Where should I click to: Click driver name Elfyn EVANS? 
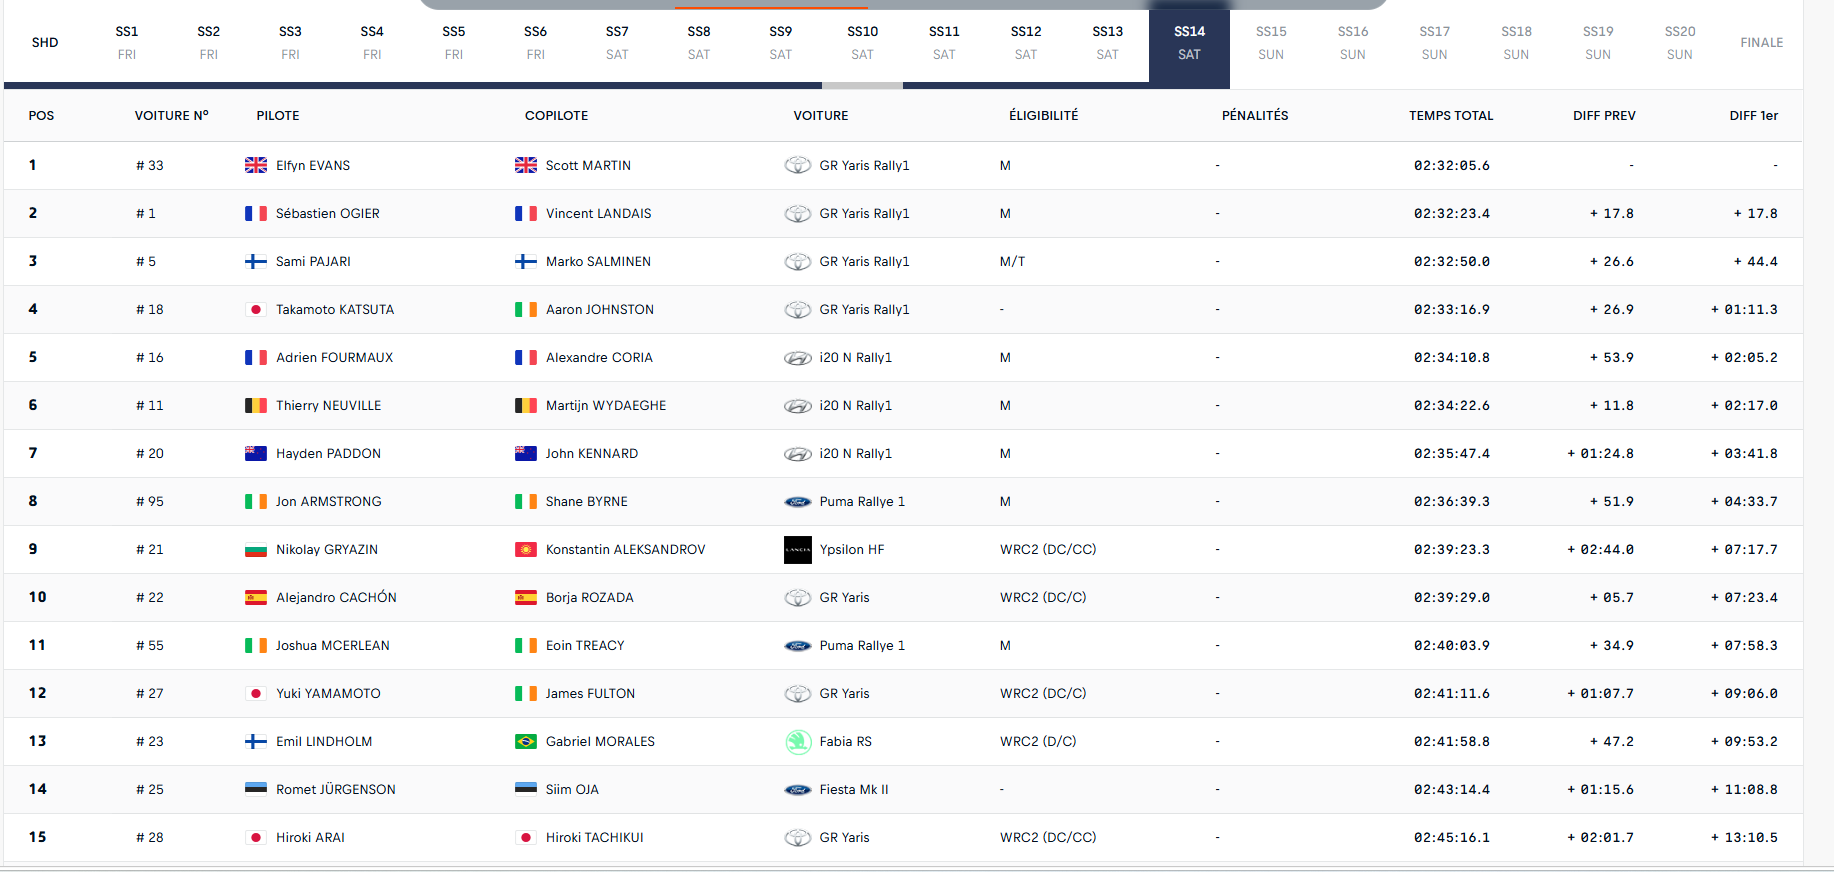[313, 166]
